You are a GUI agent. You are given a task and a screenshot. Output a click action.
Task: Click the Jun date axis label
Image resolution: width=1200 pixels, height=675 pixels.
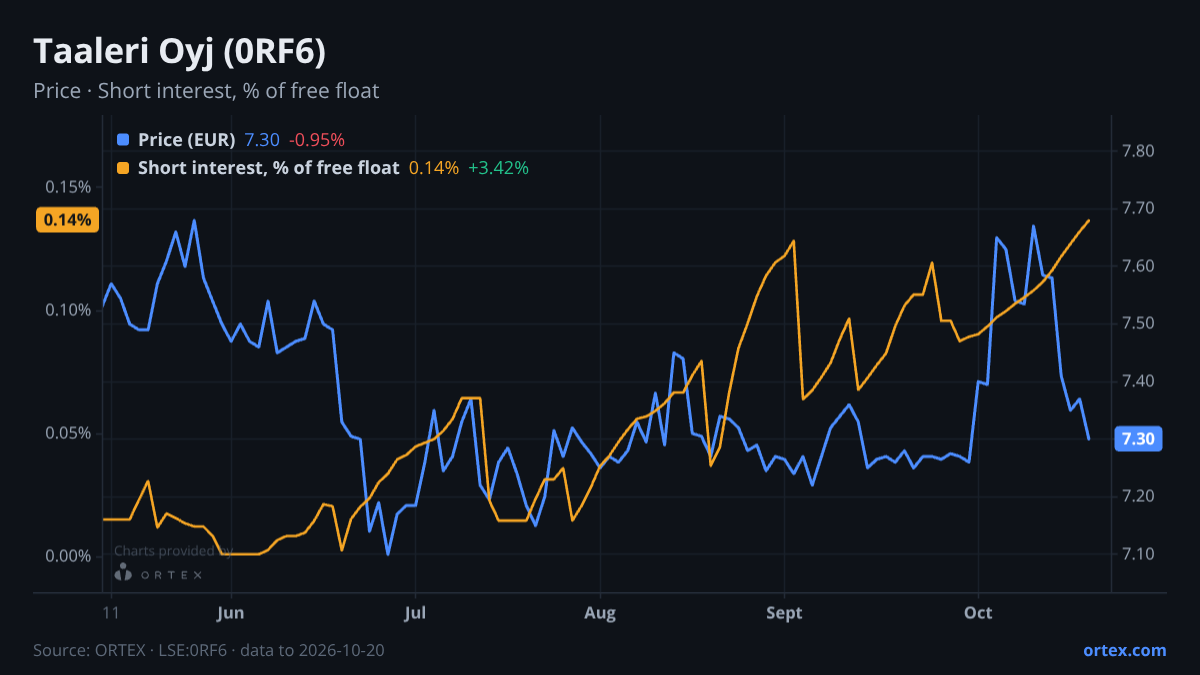[231, 613]
